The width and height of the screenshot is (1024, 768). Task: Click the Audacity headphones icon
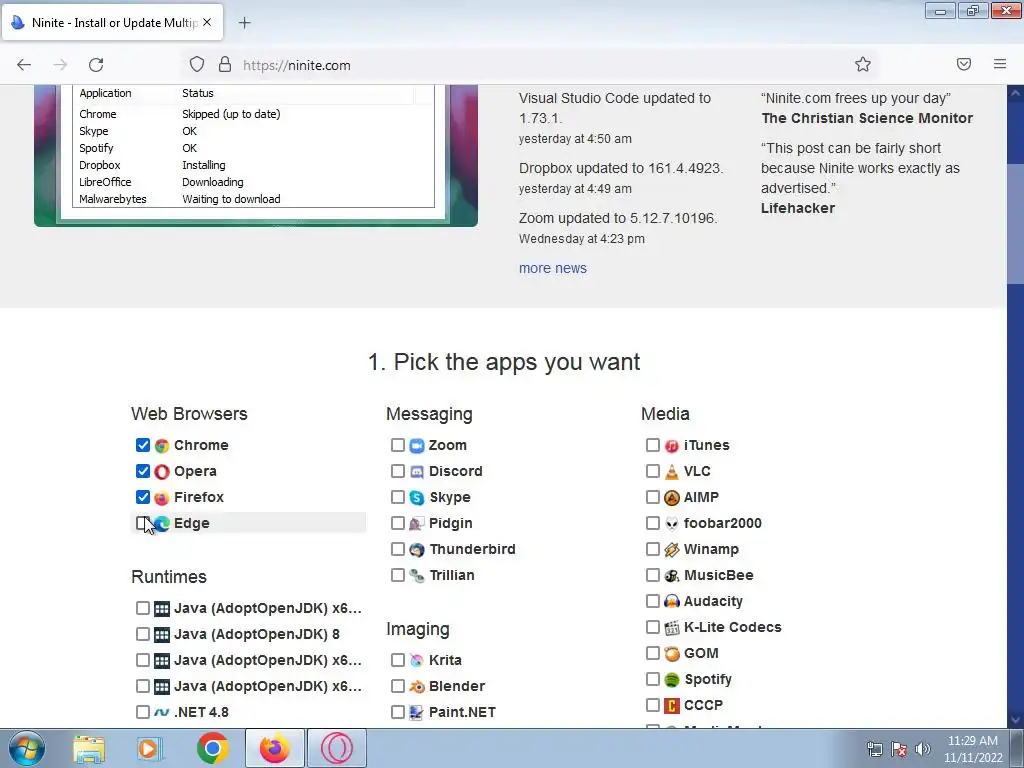click(x=671, y=601)
